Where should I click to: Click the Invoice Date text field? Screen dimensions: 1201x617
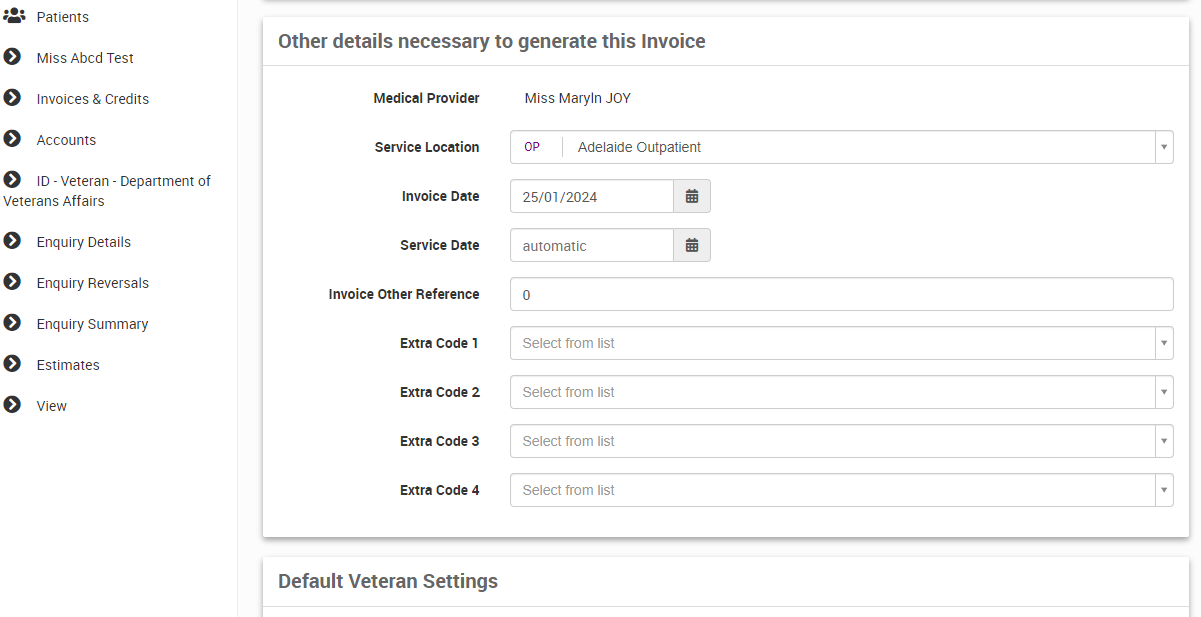tap(591, 197)
